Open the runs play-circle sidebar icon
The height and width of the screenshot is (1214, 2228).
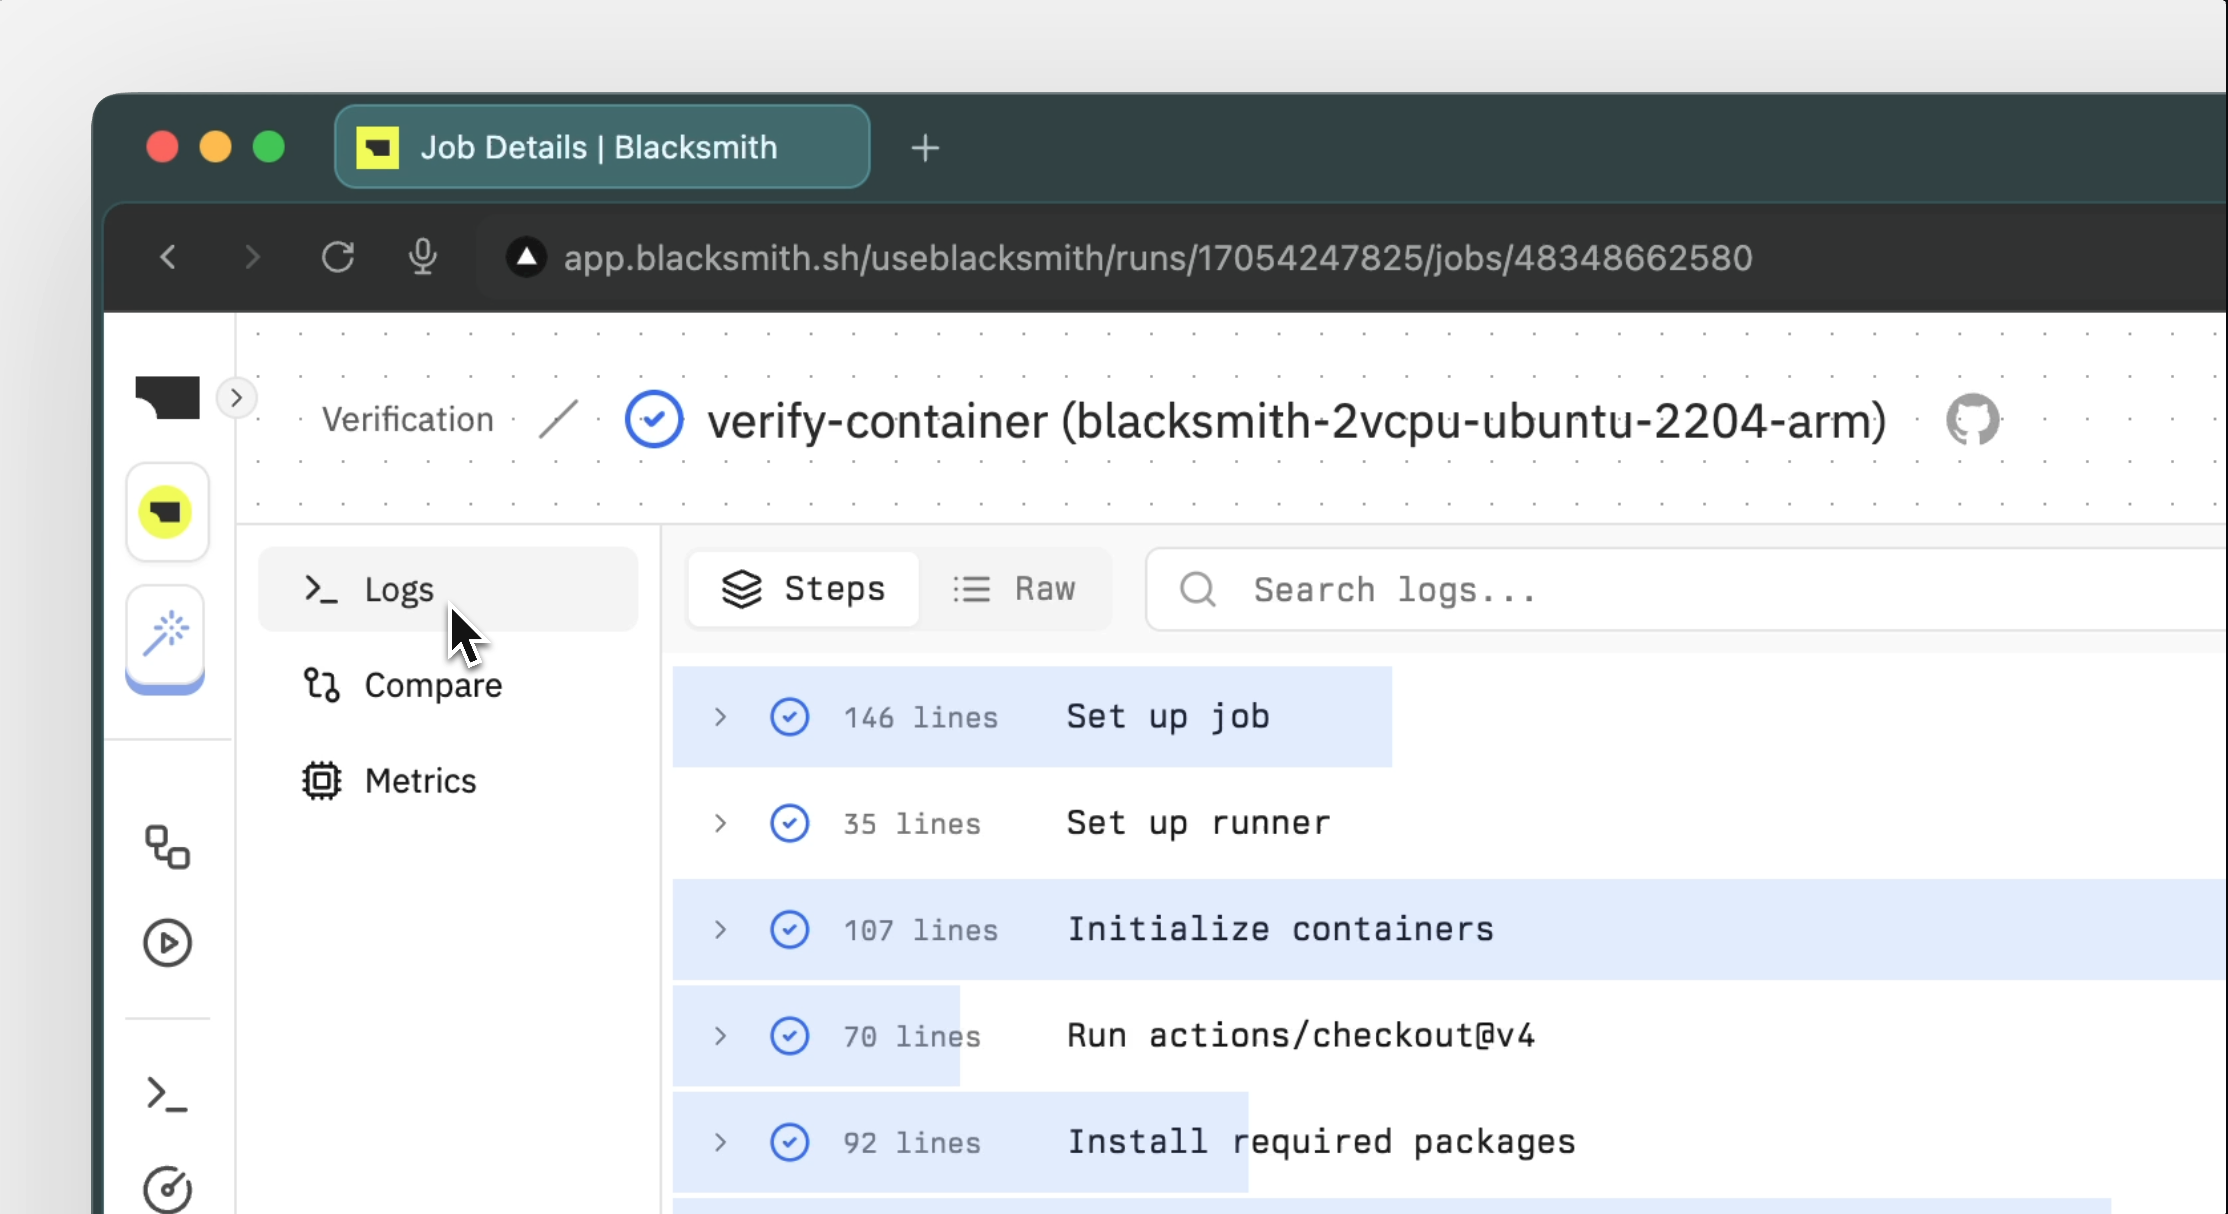(x=167, y=943)
